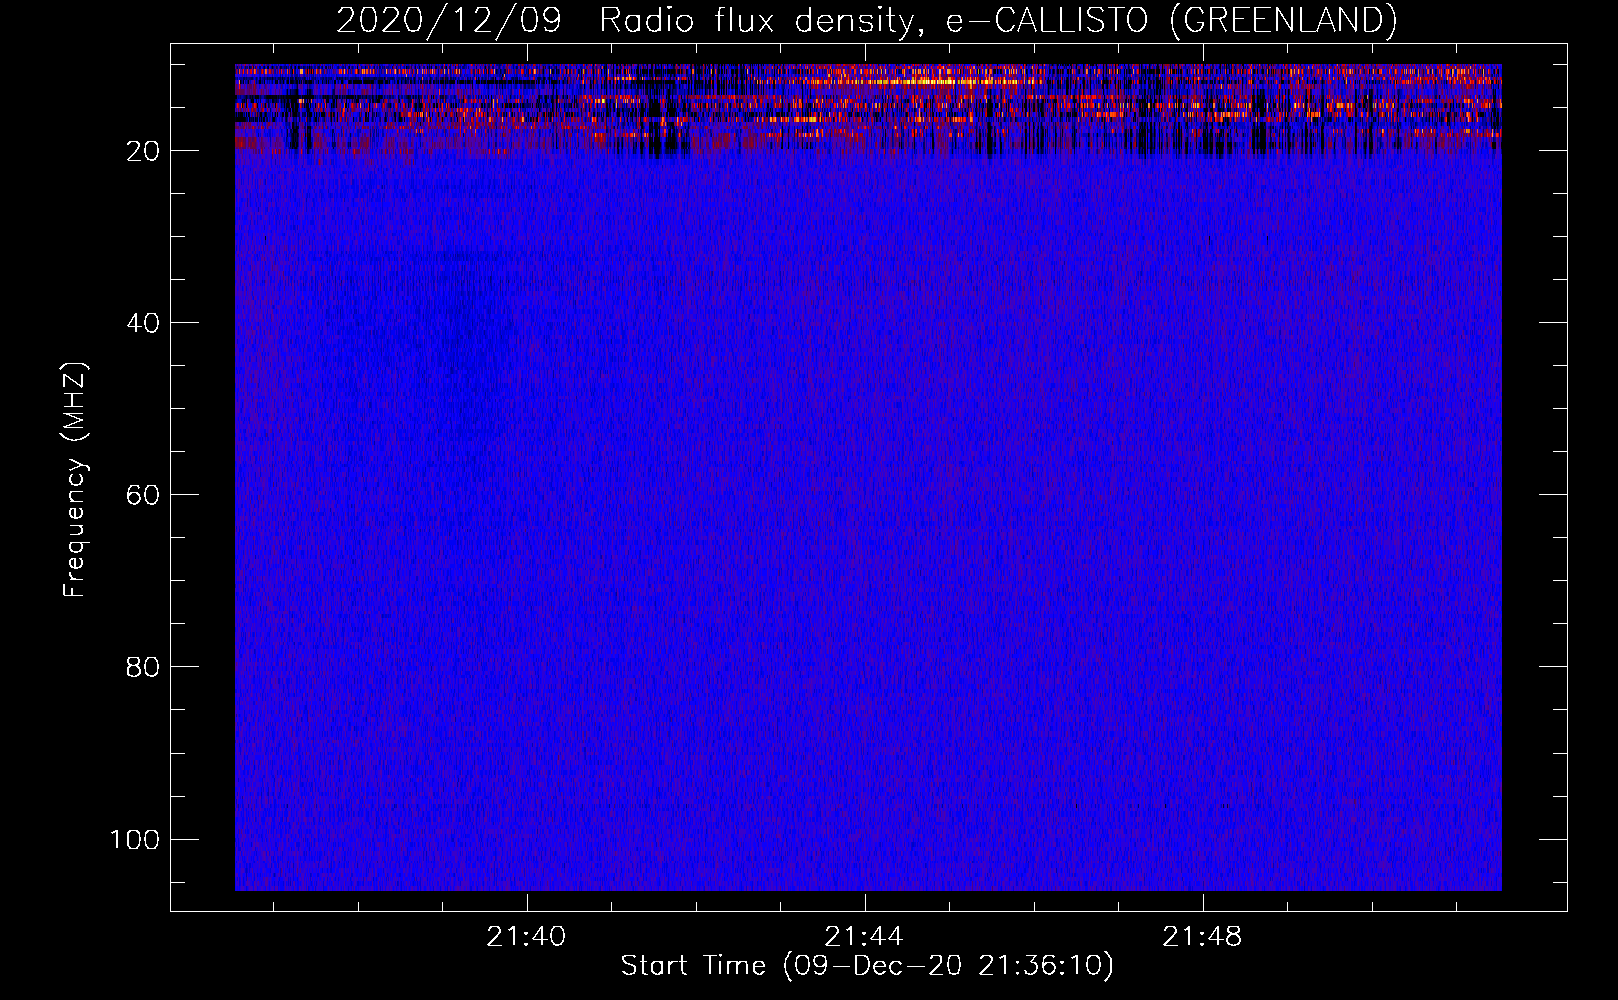Viewport: 1618px width, 1000px height.
Task: Click the 21:44 time axis label
Action: point(864,936)
